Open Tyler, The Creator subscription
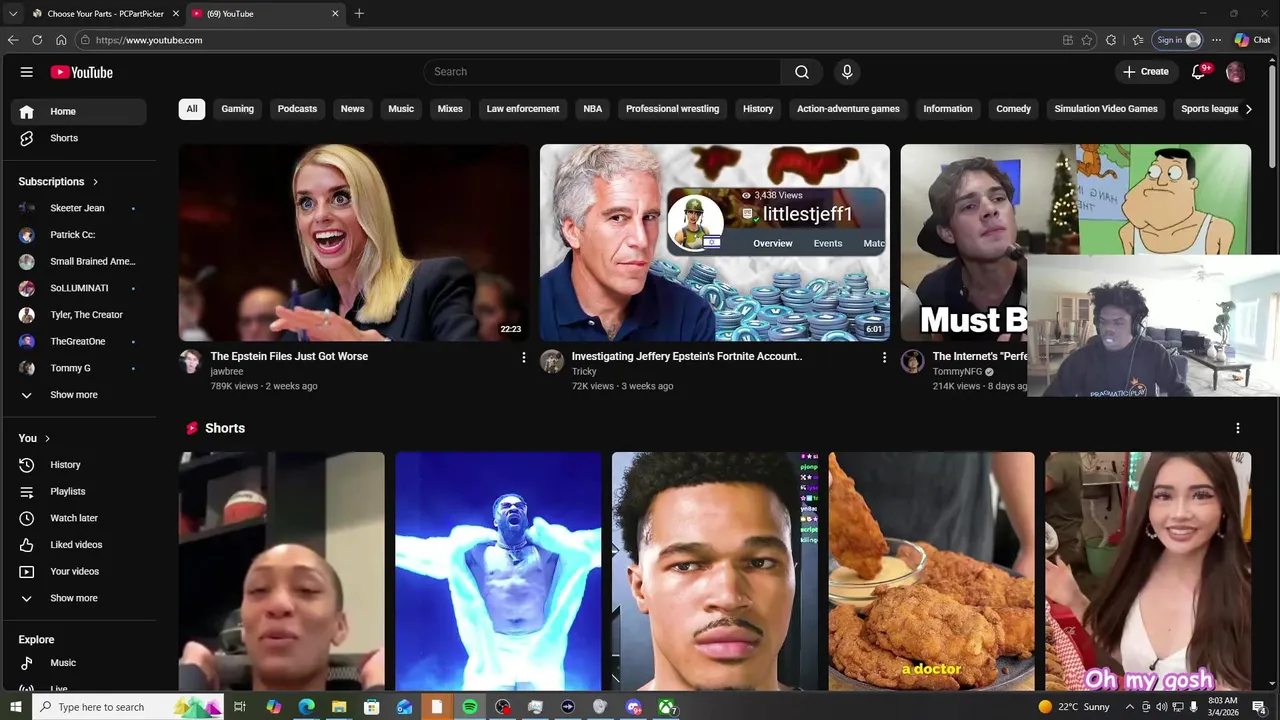Screen dimensions: 1280x720 (79, 315)
